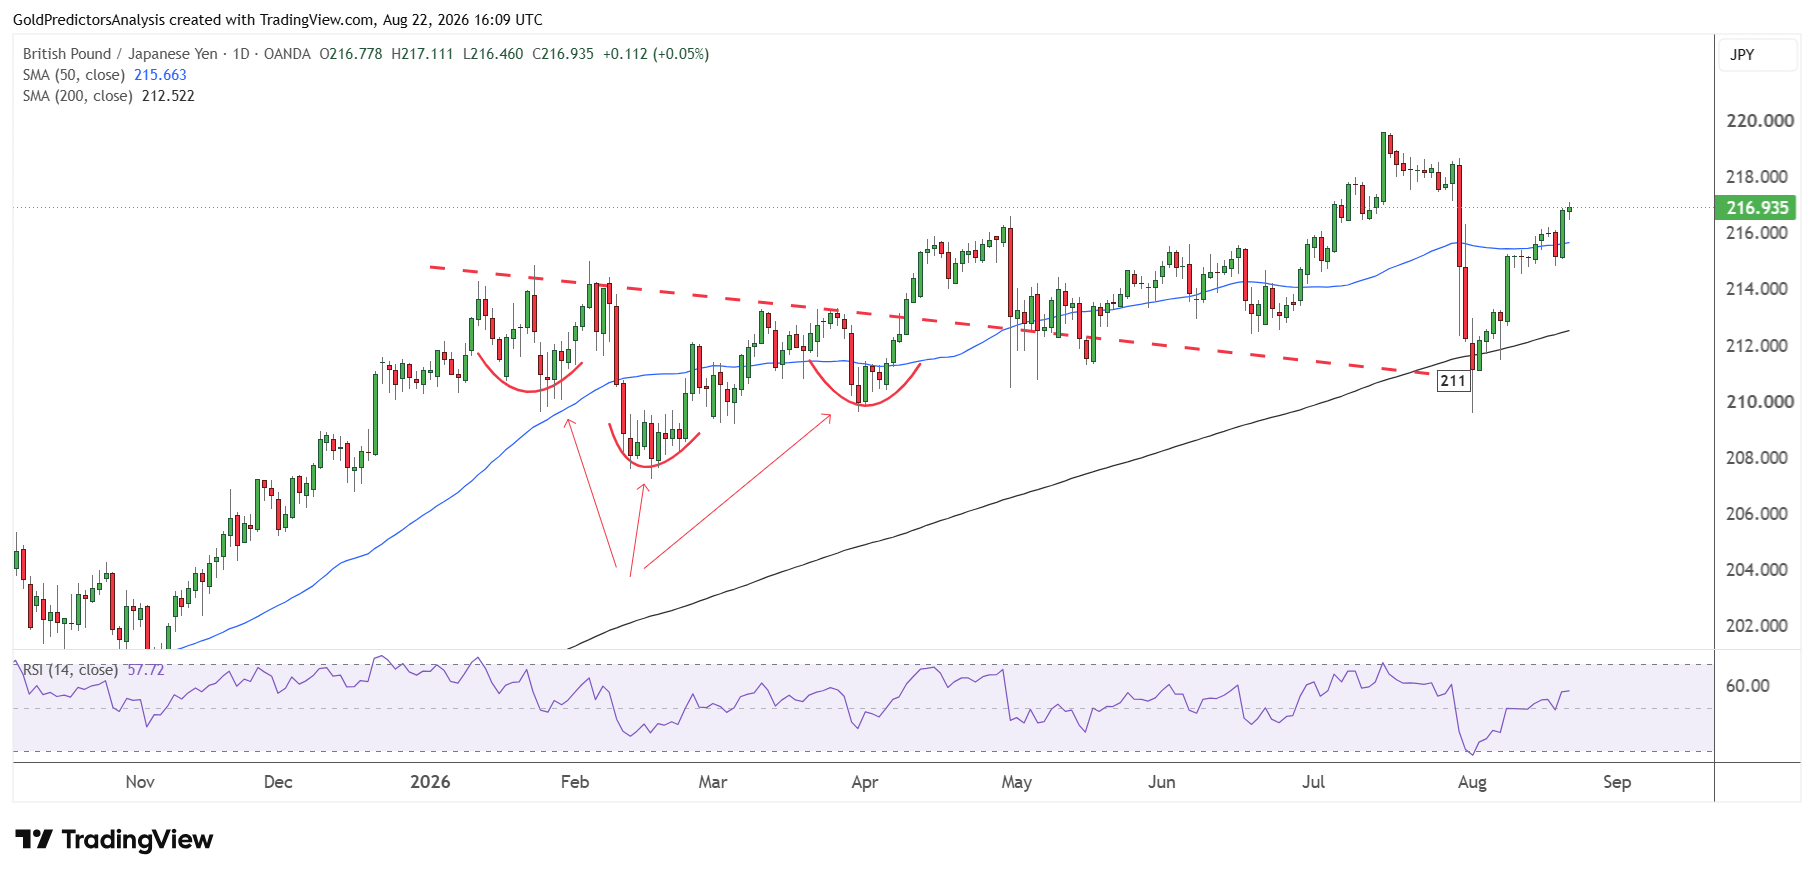1814x877 pixels.
Task: Click the 214.000 price axis label
Action: 1757,289
